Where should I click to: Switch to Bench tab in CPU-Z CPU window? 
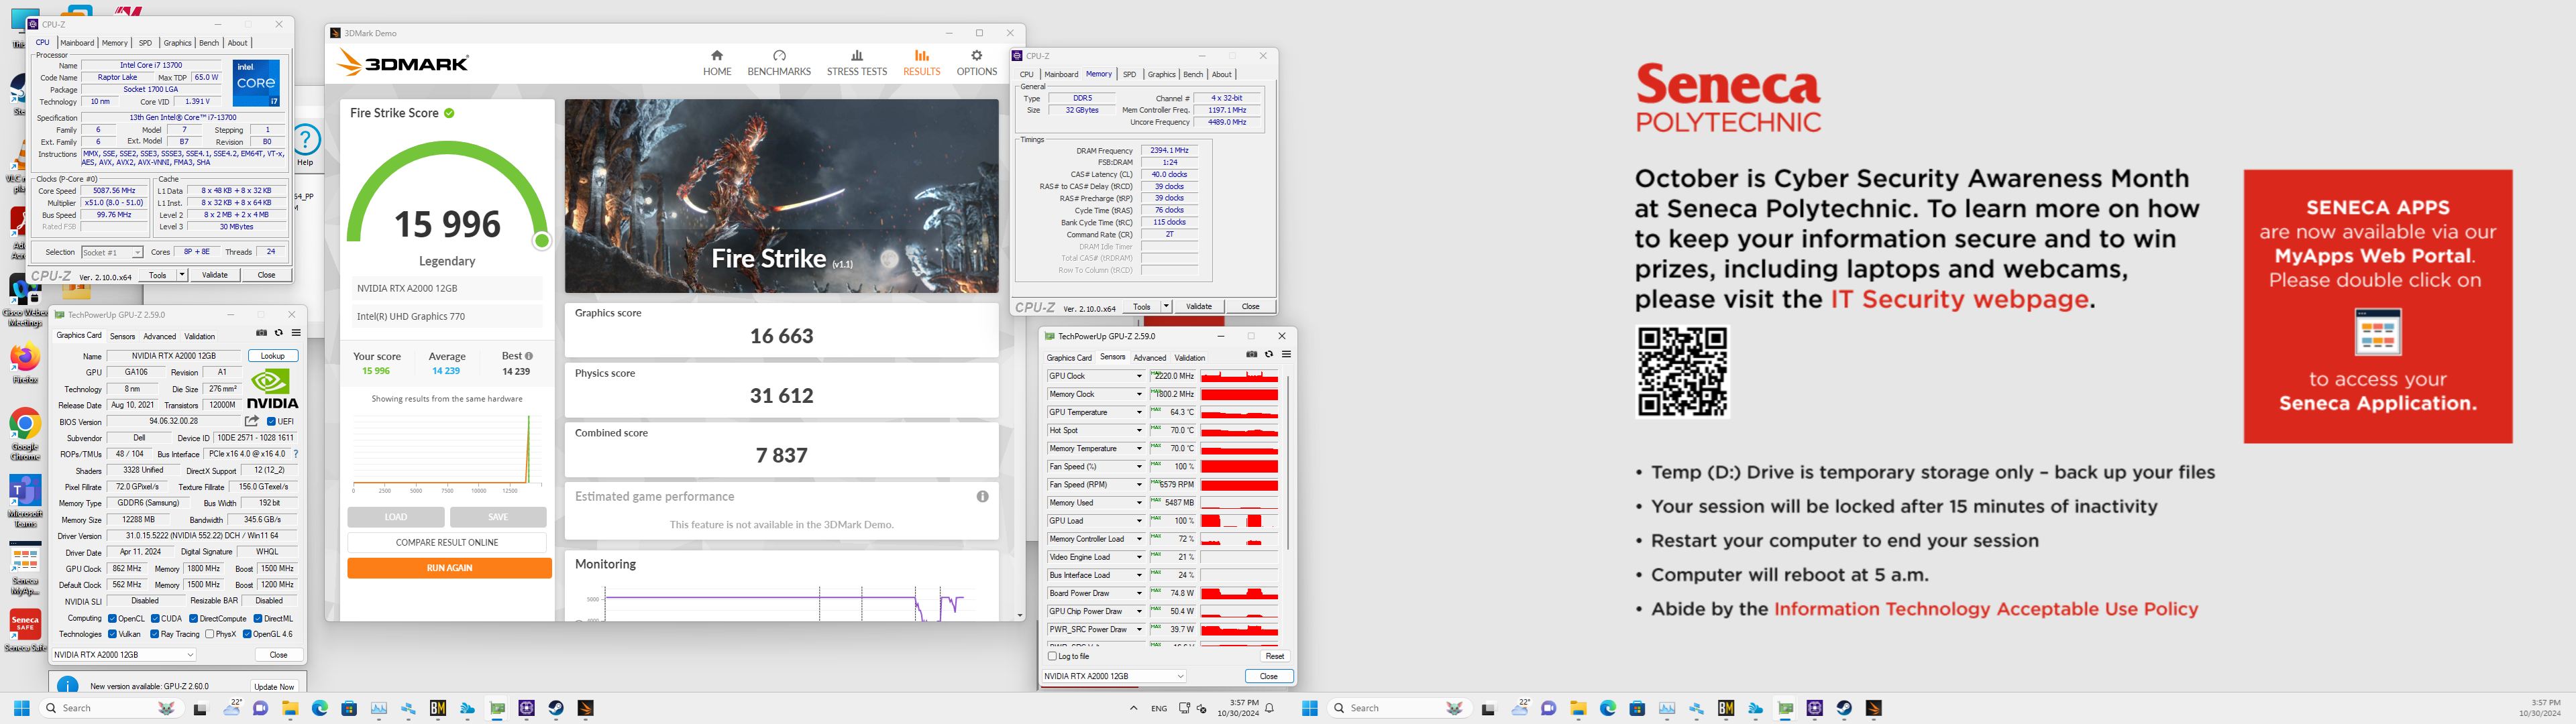(x=208, y=43)
